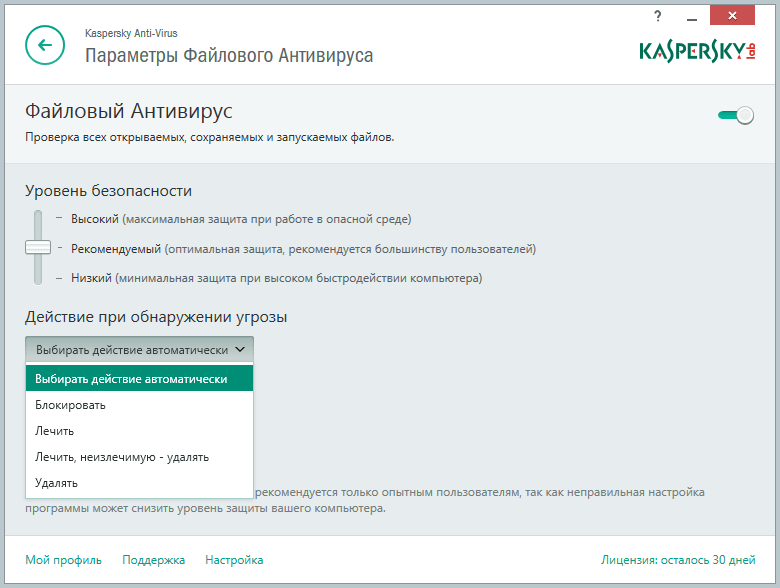780x588 pixels.
Task: Open help with the question mark icon
Action: pos(658,16)
